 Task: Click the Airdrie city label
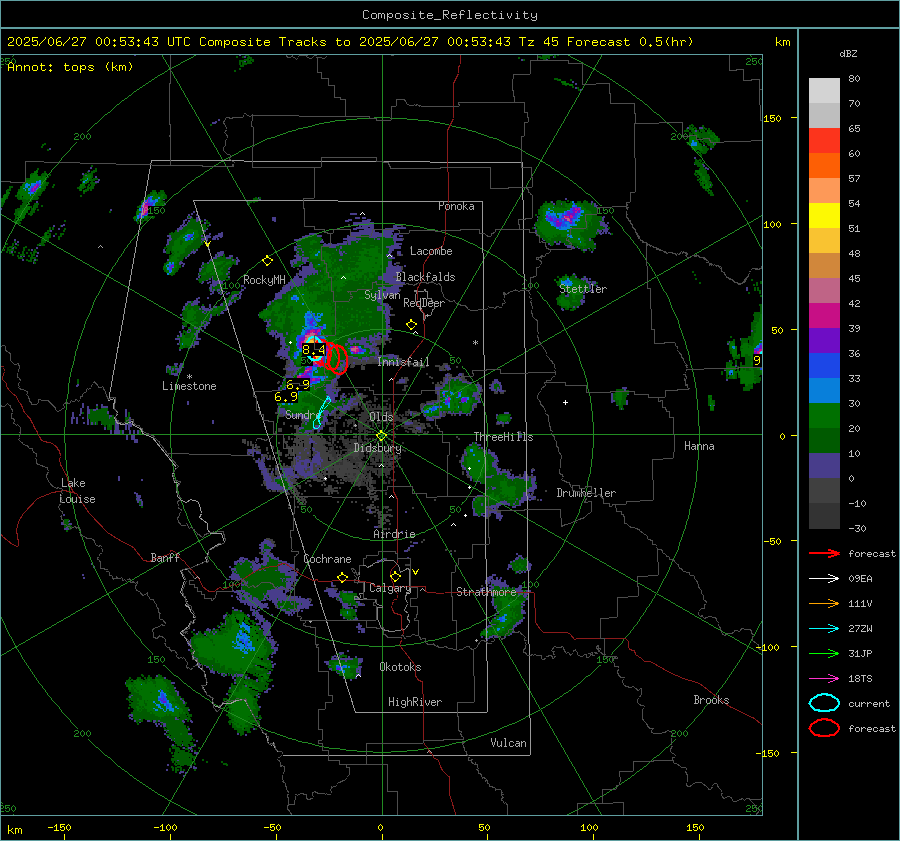click(394, 534)
